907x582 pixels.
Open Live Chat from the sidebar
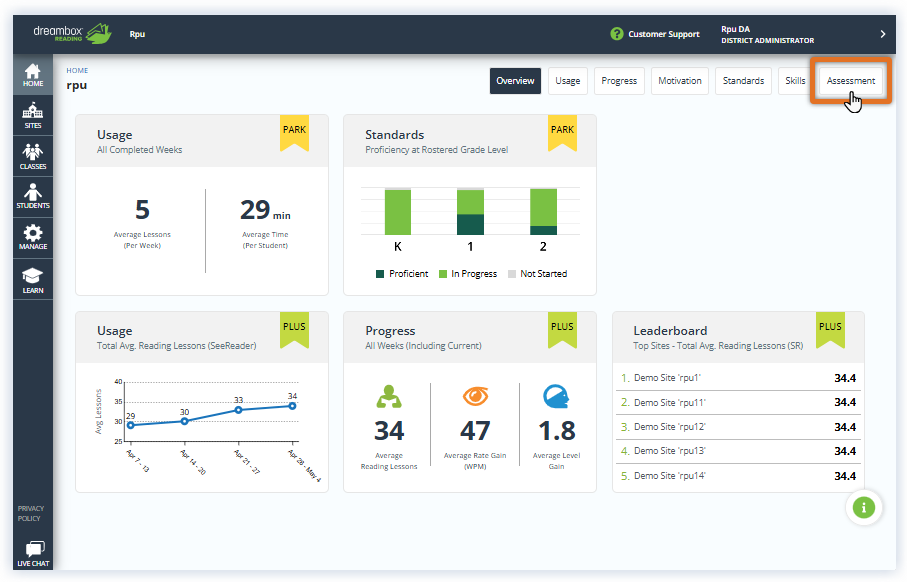[x=32, y=552]
